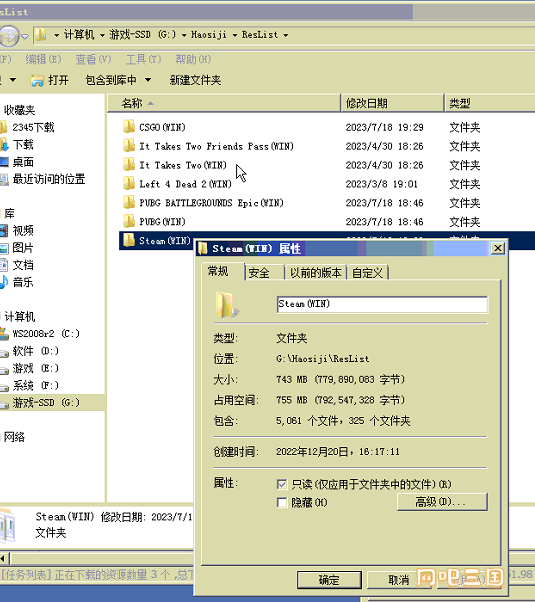Viewport: 535px width, 602px height.
Task: Expand the arrow after Haosiji in address bar
Action: point(235,35)
